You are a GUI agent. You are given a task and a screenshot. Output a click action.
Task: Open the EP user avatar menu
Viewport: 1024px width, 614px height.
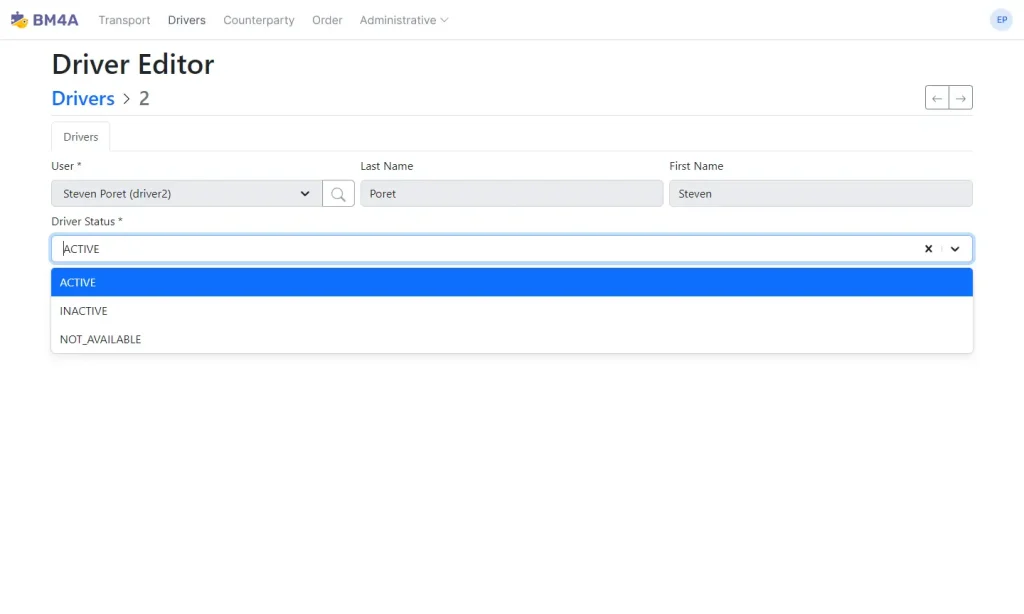pos(1001,20)
